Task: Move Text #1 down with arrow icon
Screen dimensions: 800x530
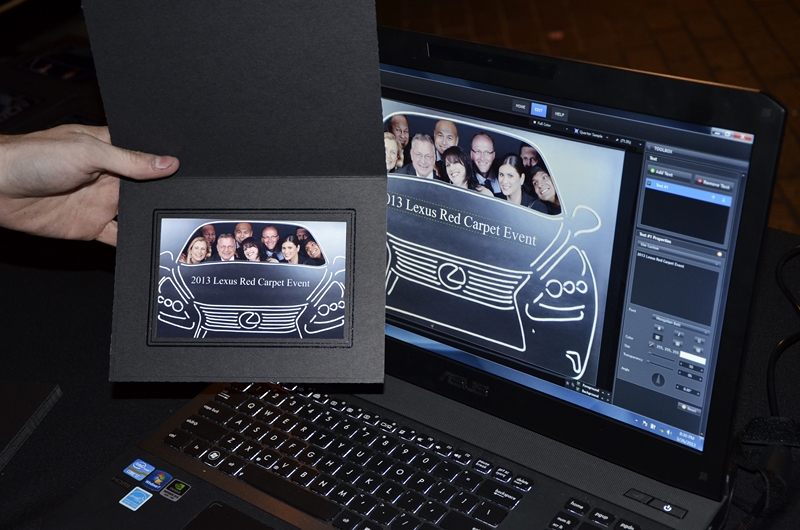Action: 723,200
